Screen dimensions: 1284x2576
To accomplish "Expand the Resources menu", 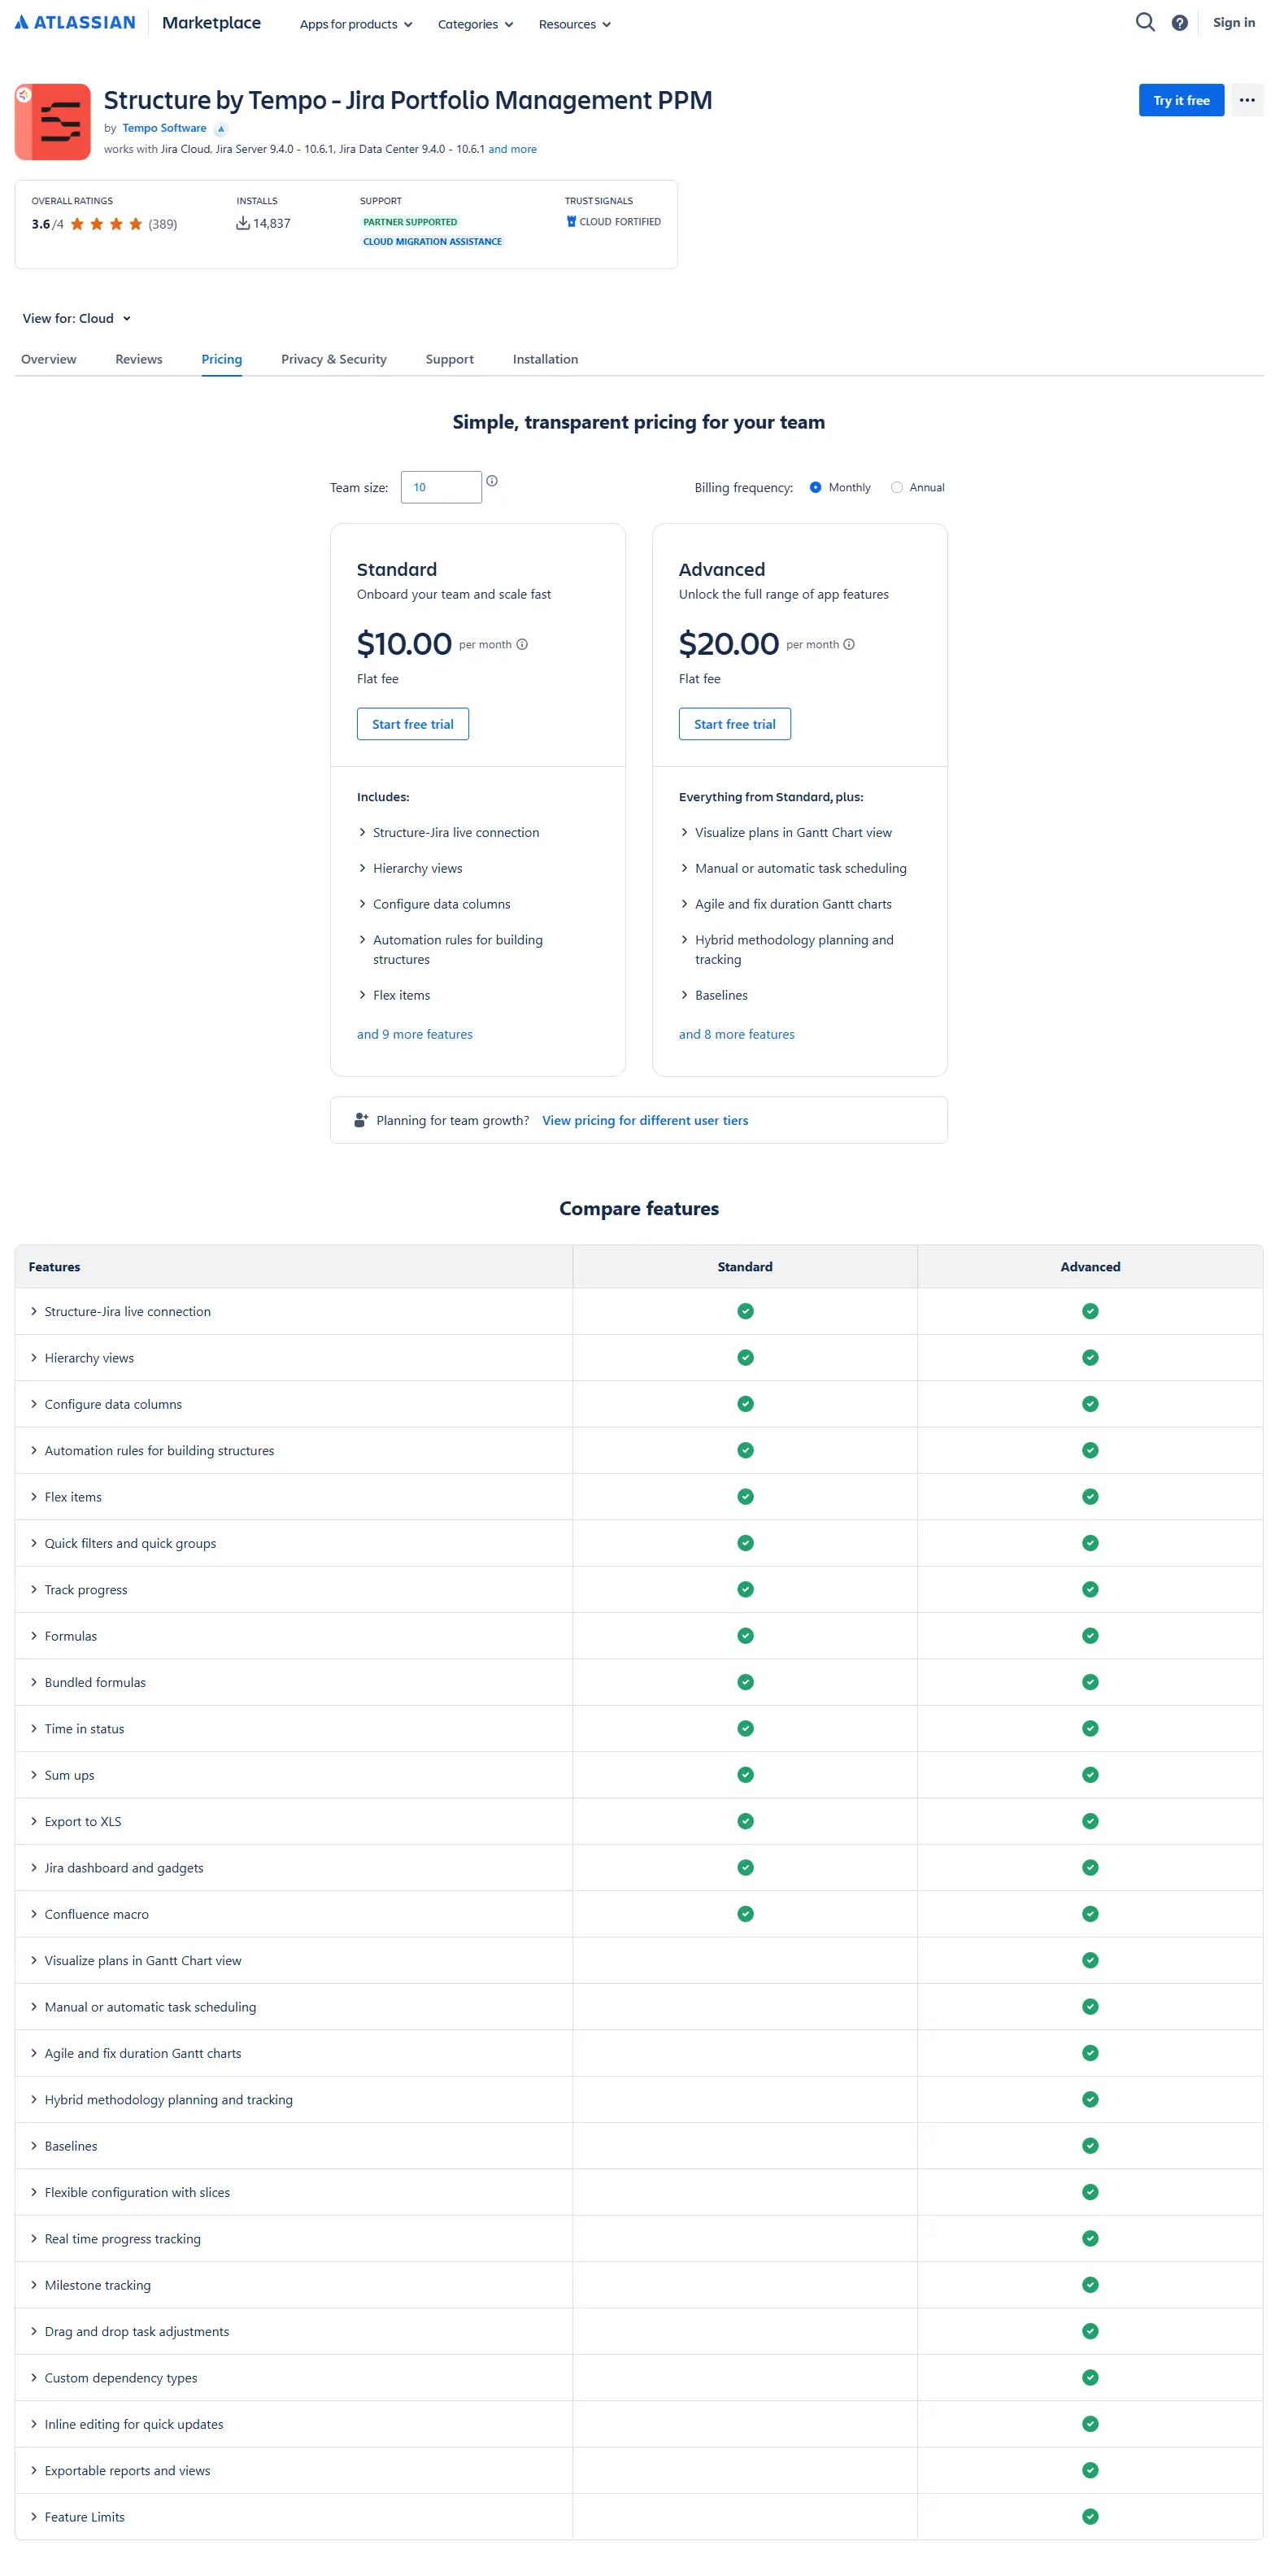I will [x=574, y=24].
